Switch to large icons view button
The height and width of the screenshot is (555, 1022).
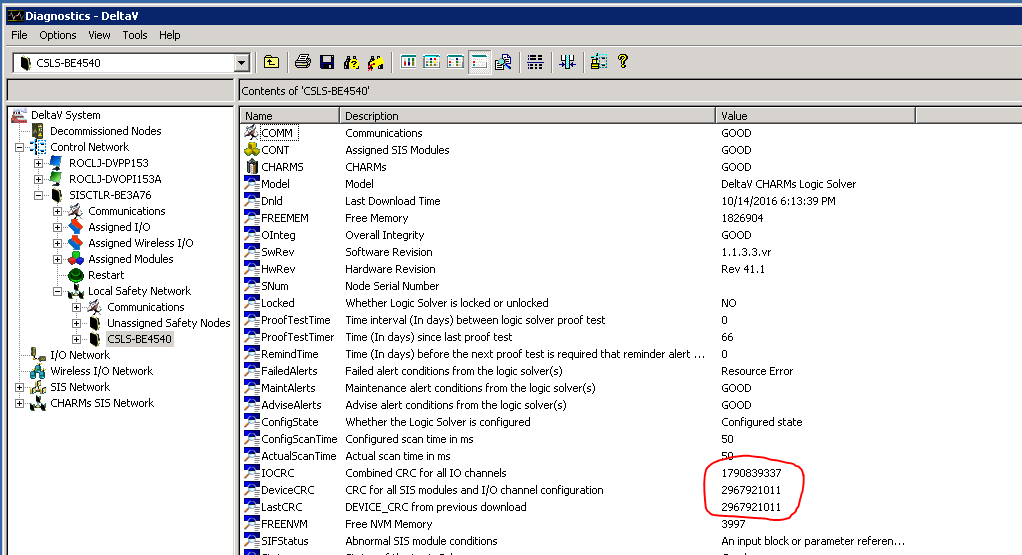tap(409, 62)
